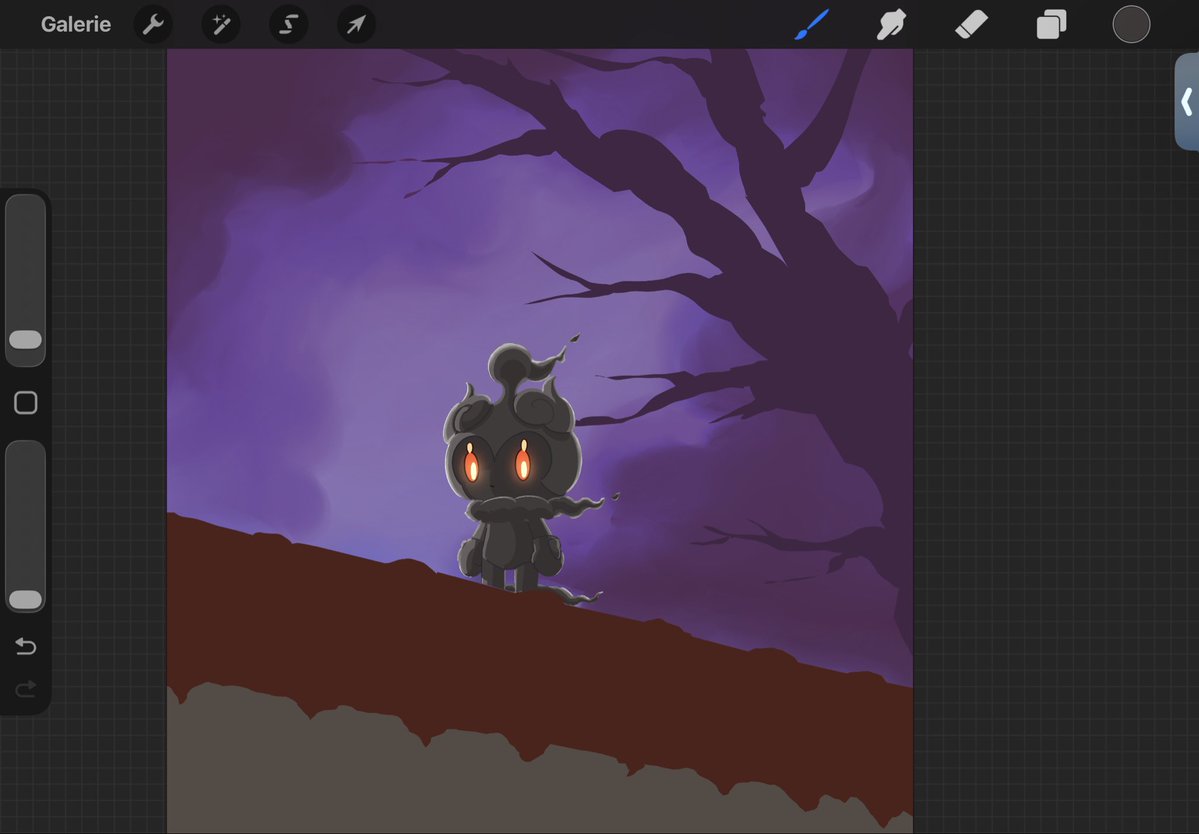Tap the square modify button on sidebar

point(25,403)
